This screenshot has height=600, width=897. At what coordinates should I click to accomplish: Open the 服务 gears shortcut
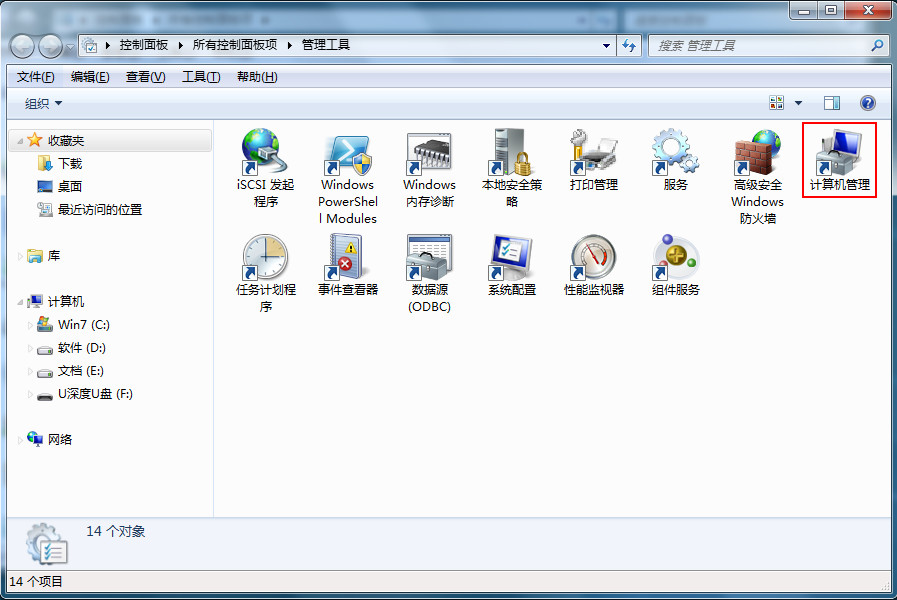675,160
